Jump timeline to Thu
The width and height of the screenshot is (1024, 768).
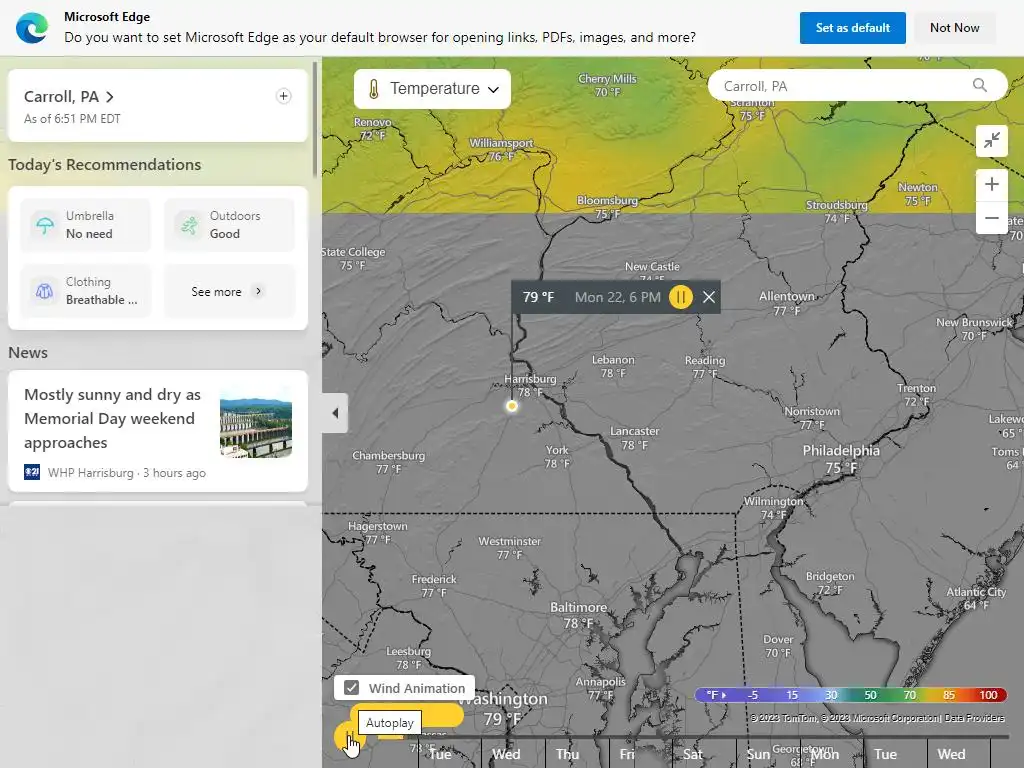[x=568, y=754]
